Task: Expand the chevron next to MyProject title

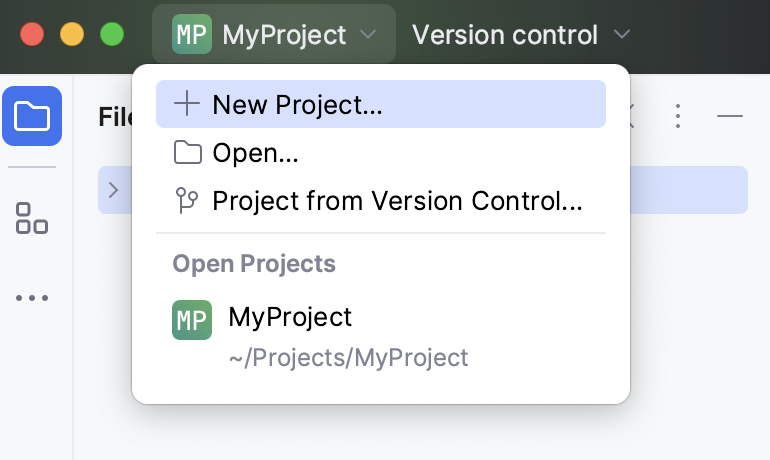Action: click(368, 35)
